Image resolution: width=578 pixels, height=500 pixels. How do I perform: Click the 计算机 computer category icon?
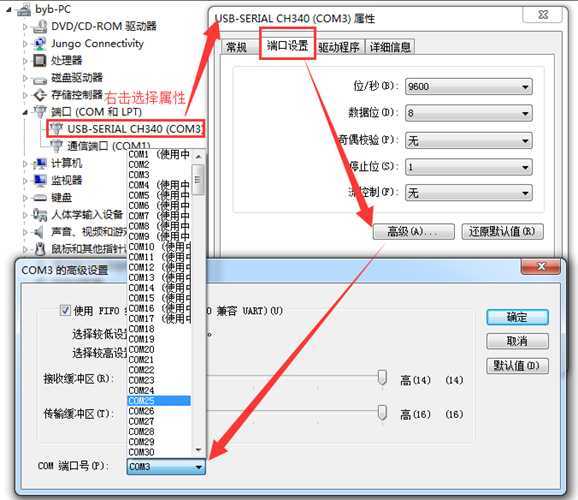click(x=40, y=163)
